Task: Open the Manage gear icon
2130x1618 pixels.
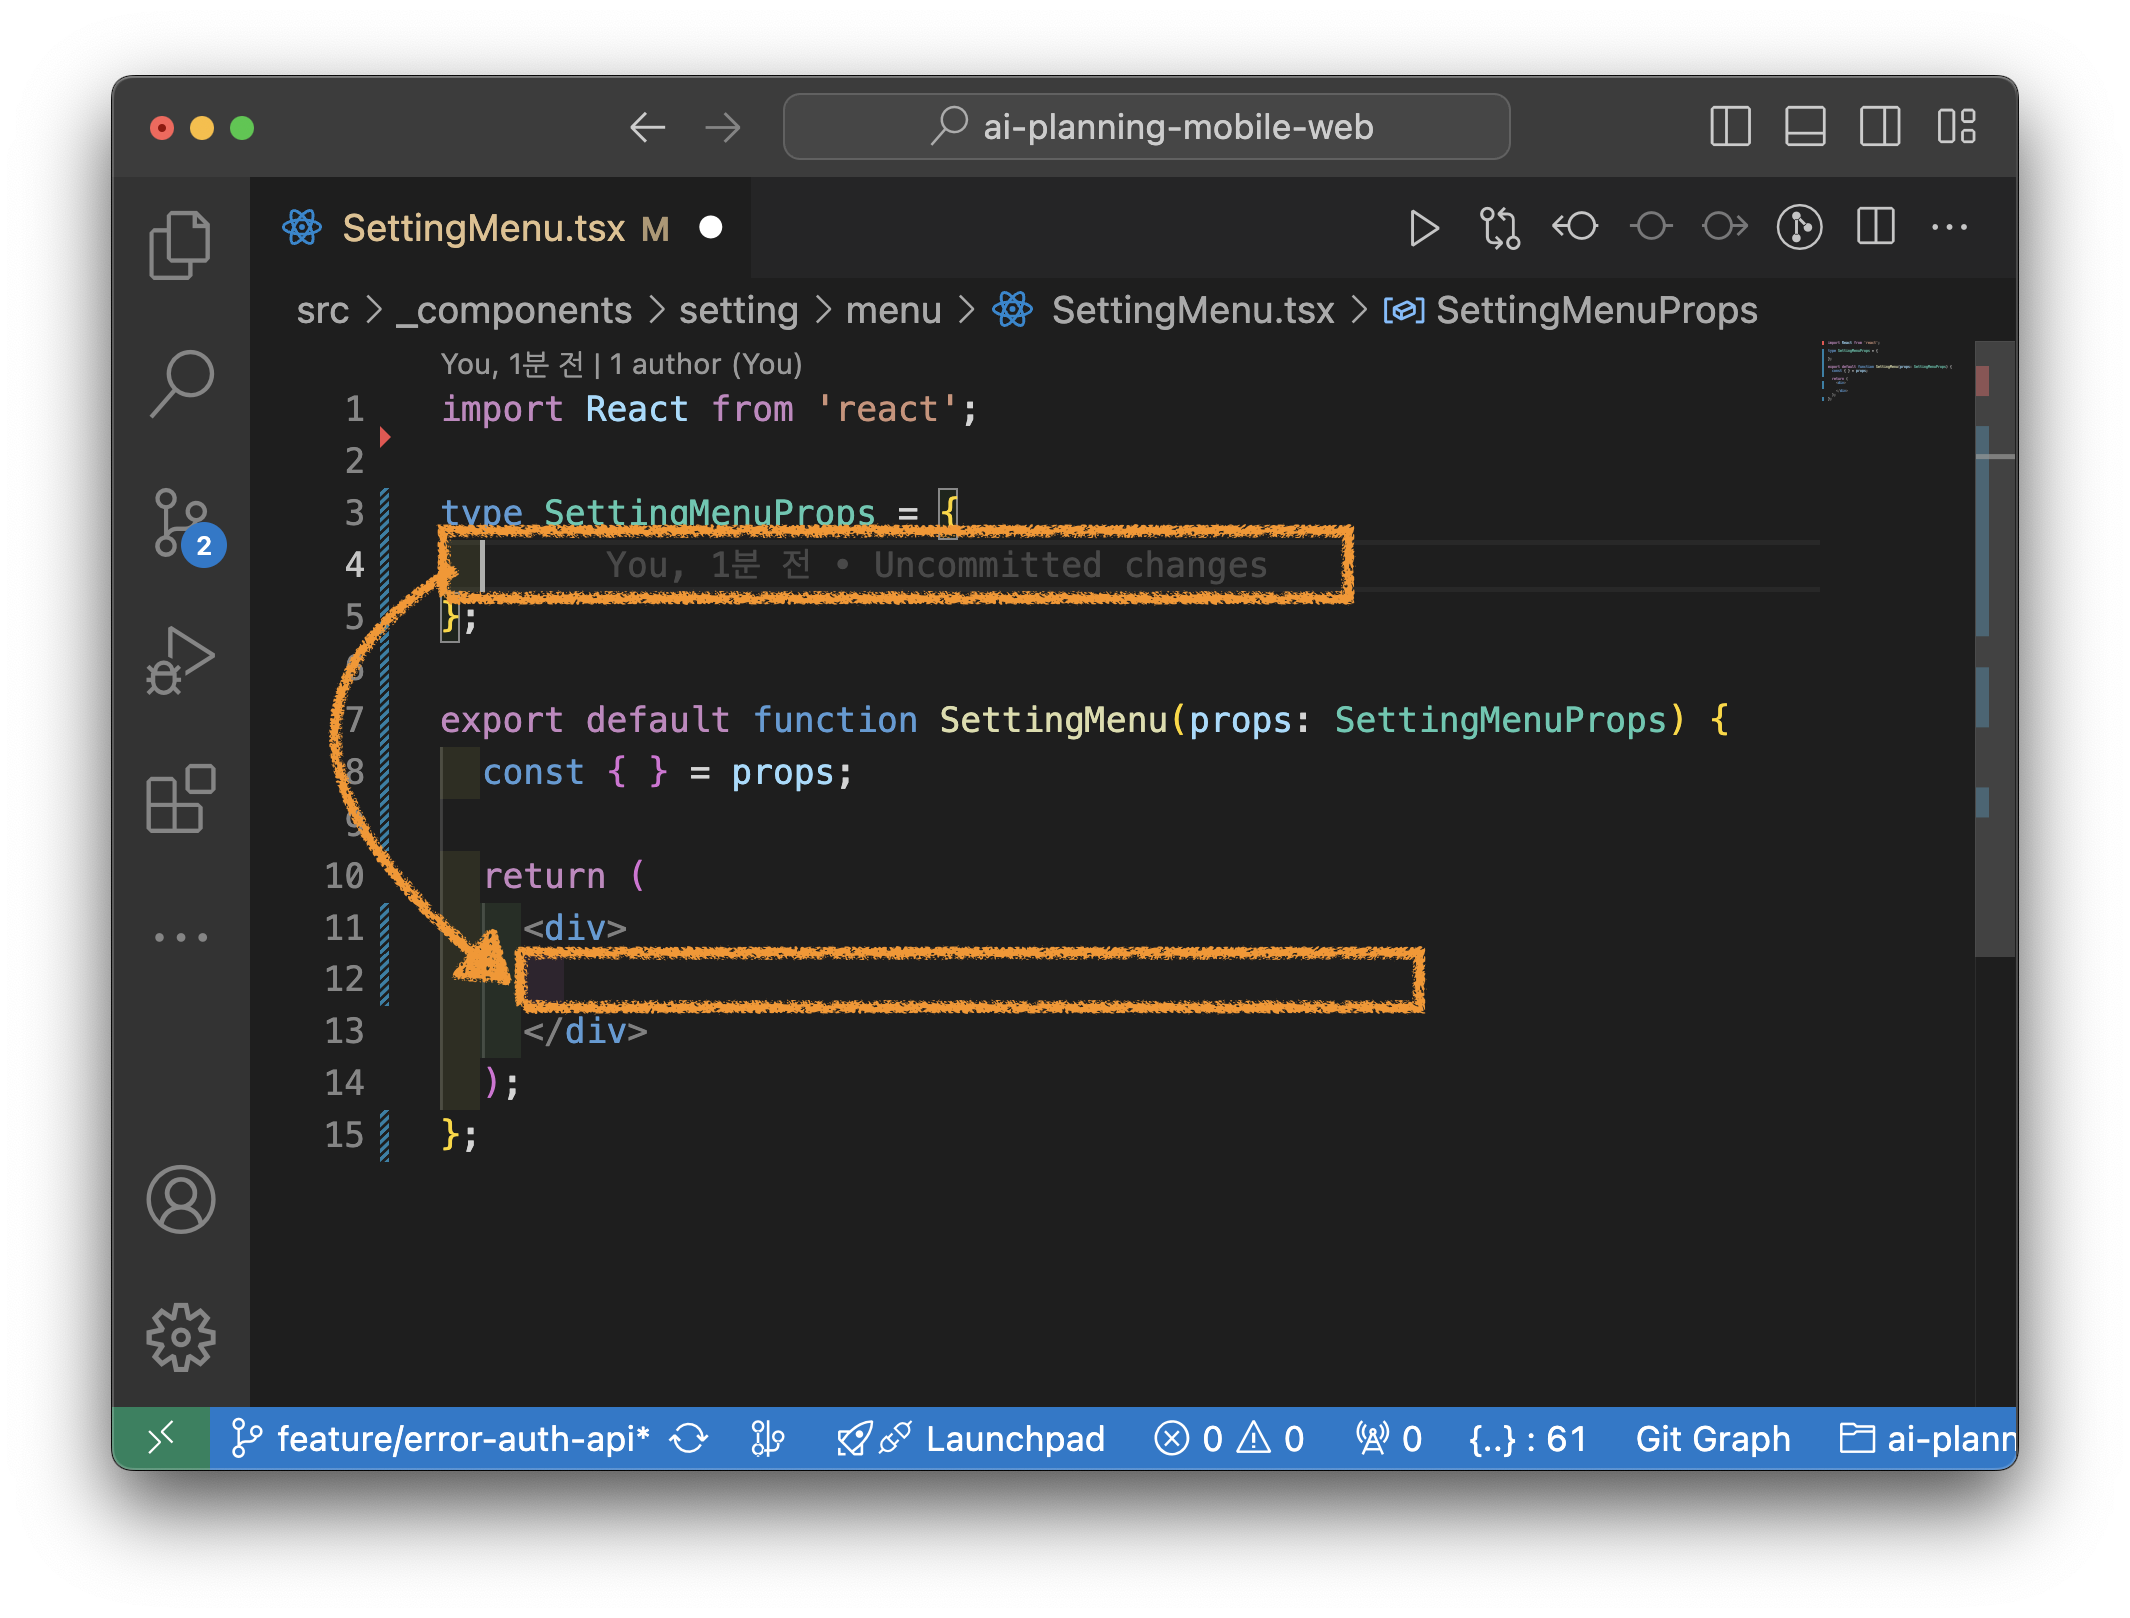Action: coord(180,1337)
